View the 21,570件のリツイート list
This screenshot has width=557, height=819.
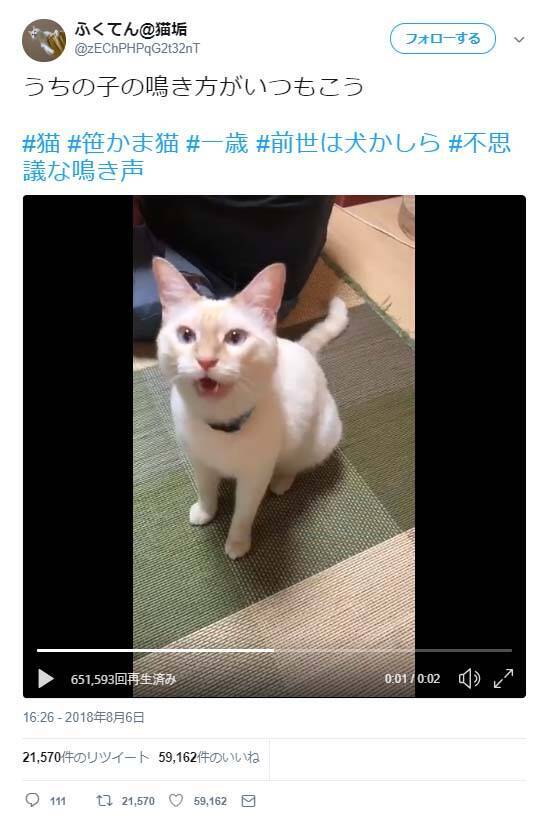(x=86, y=757)
